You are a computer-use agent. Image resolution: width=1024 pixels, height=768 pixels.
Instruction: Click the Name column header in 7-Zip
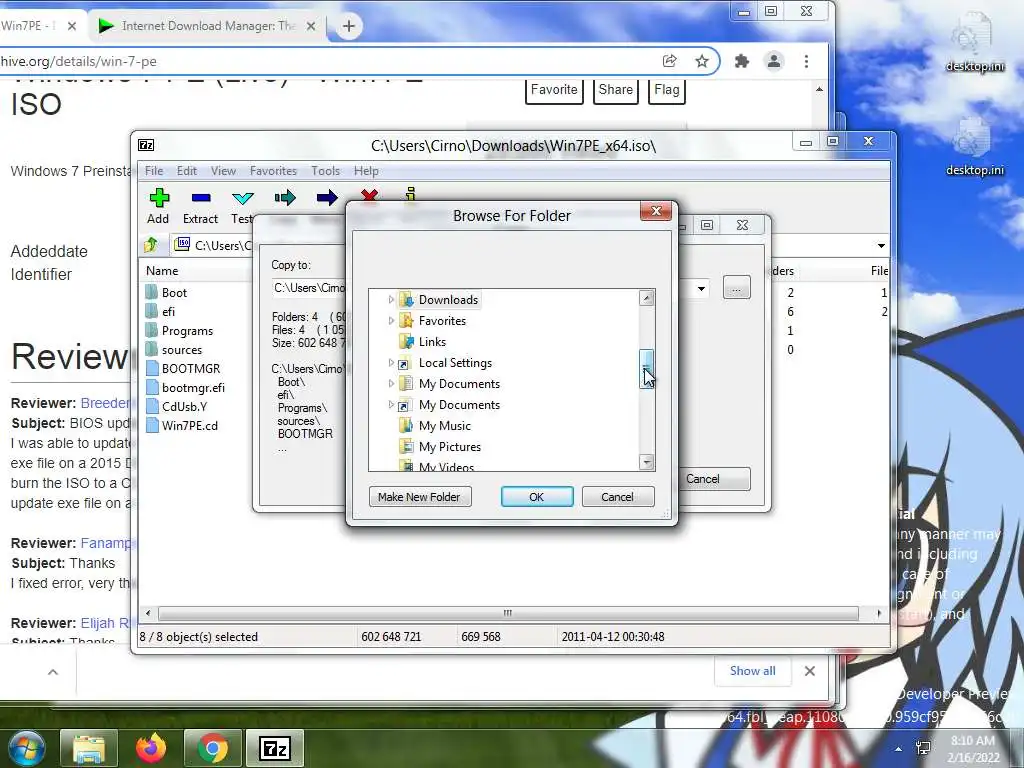162,270
